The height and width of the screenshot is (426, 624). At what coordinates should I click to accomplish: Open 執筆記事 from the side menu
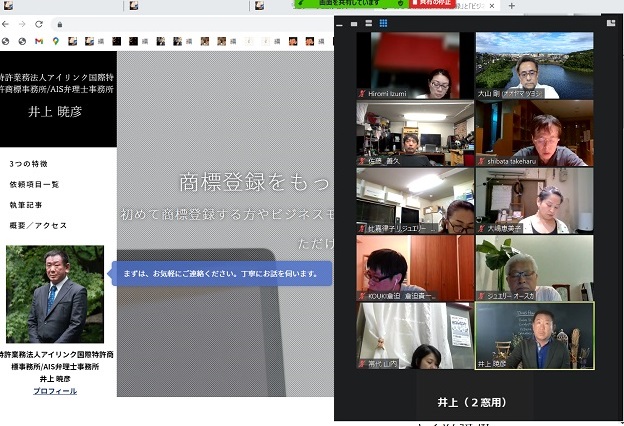coord(24,204)
